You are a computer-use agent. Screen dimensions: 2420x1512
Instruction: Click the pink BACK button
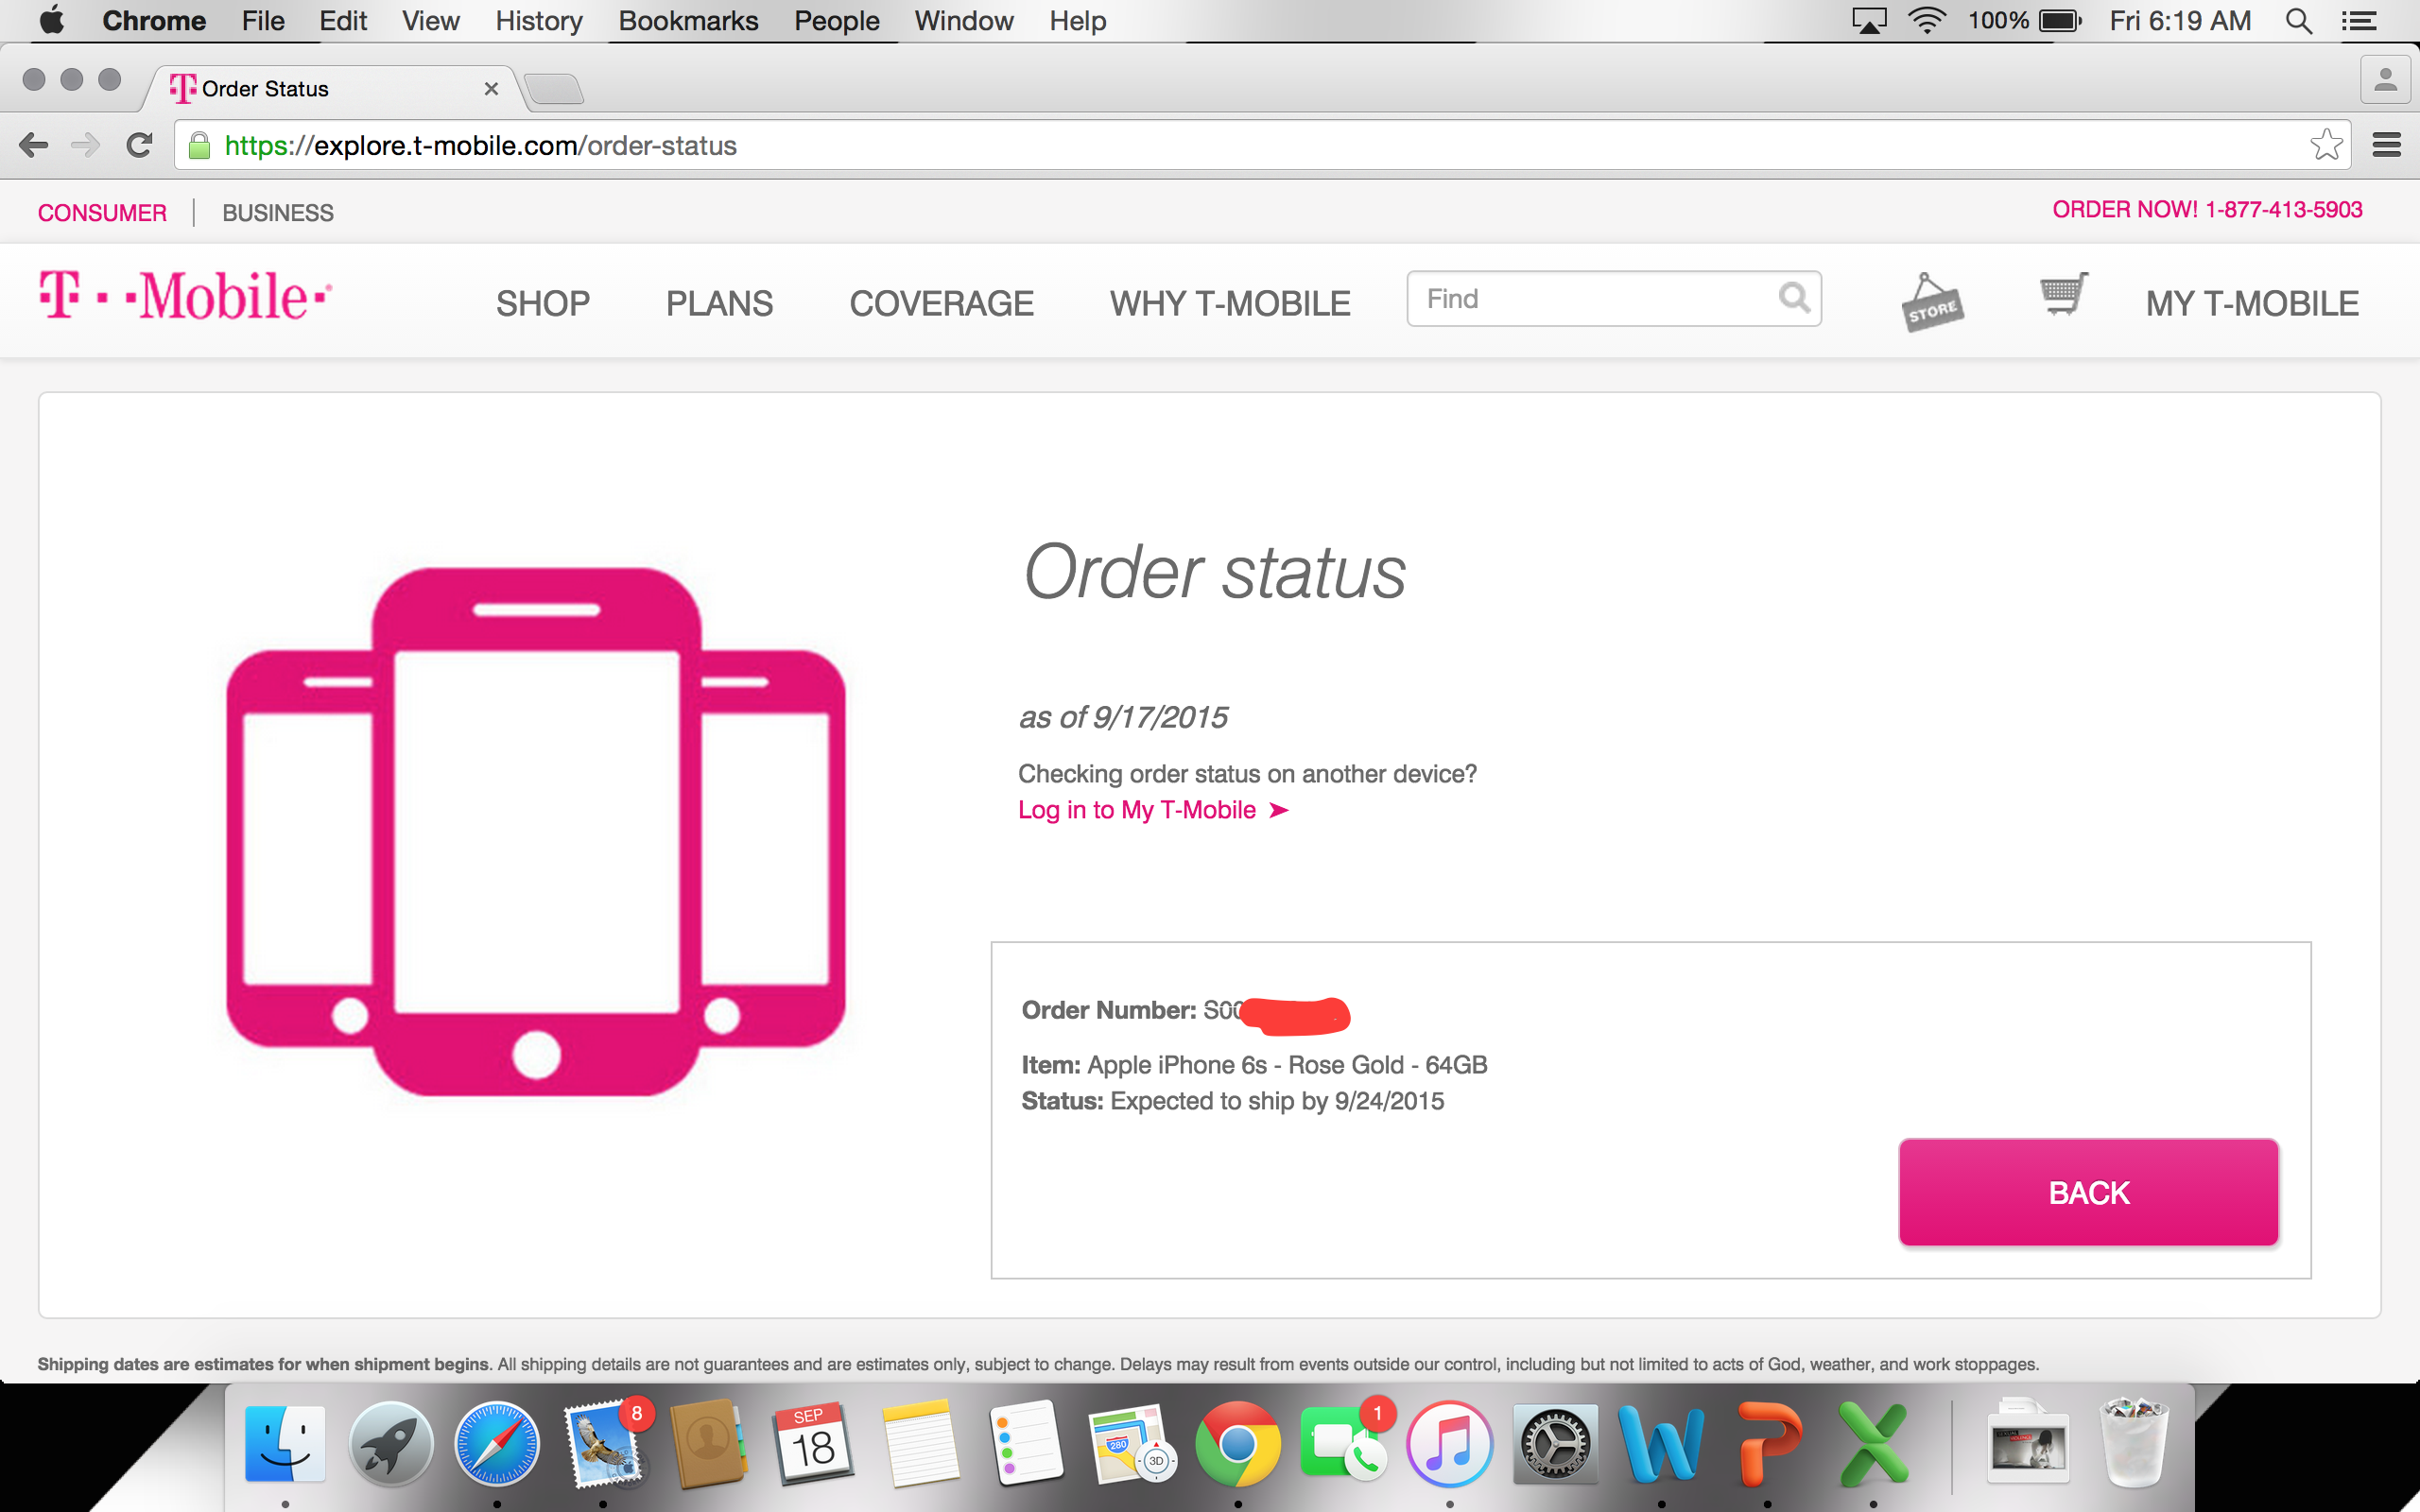pyautogui.click(x=2088, y=1192)
